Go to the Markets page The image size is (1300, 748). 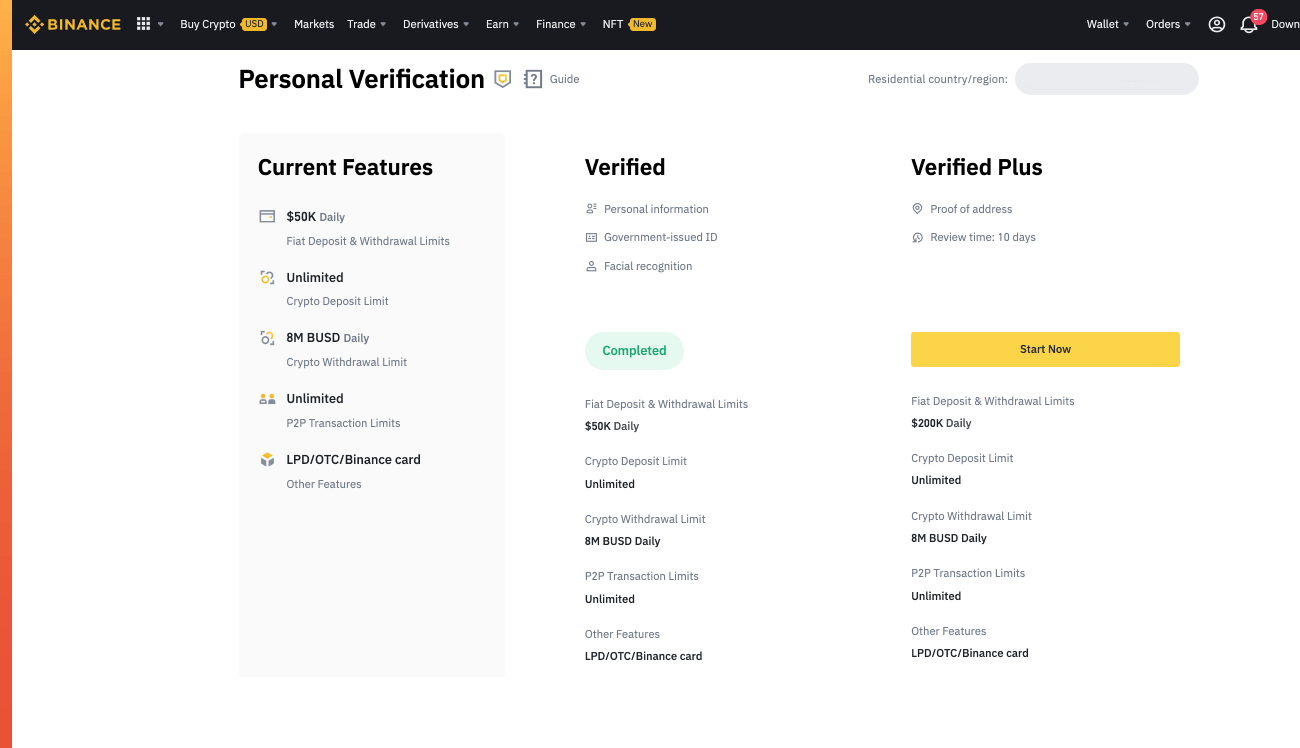pyautogui.click(x=314, y=24)
